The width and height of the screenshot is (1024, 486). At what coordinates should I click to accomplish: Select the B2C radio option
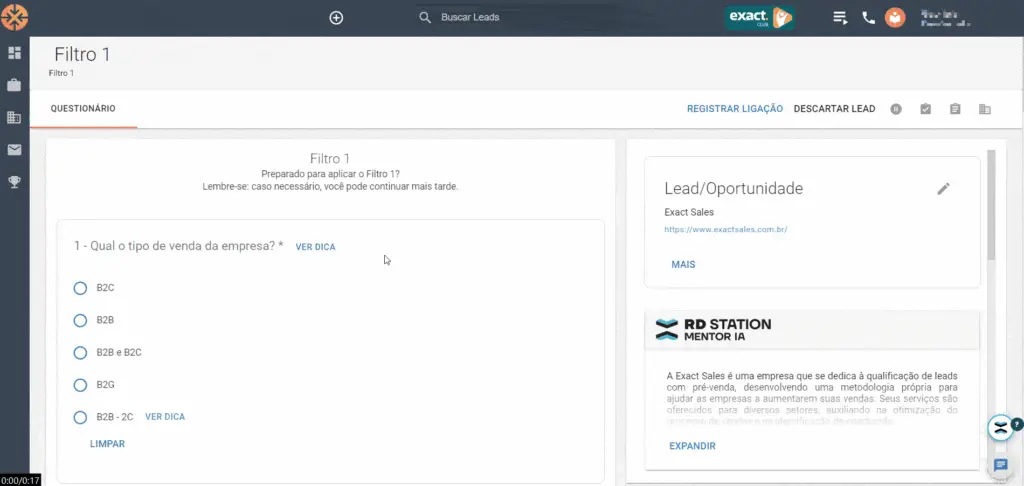pos(81,288)
